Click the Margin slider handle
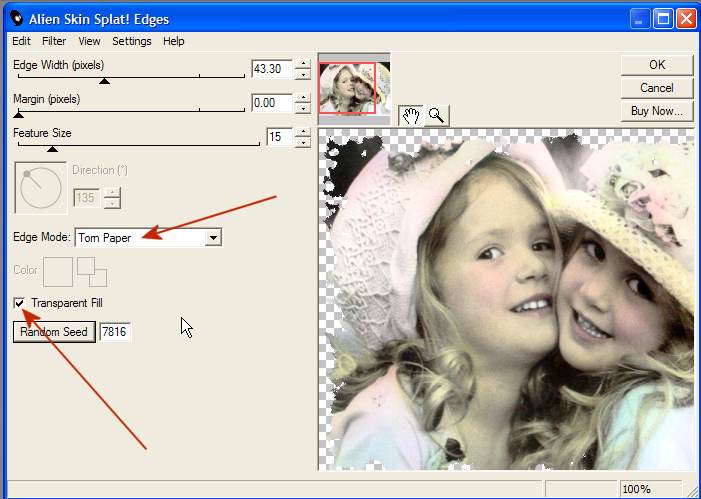The width and height of the screenshot is (701, 499). (18, 114)
